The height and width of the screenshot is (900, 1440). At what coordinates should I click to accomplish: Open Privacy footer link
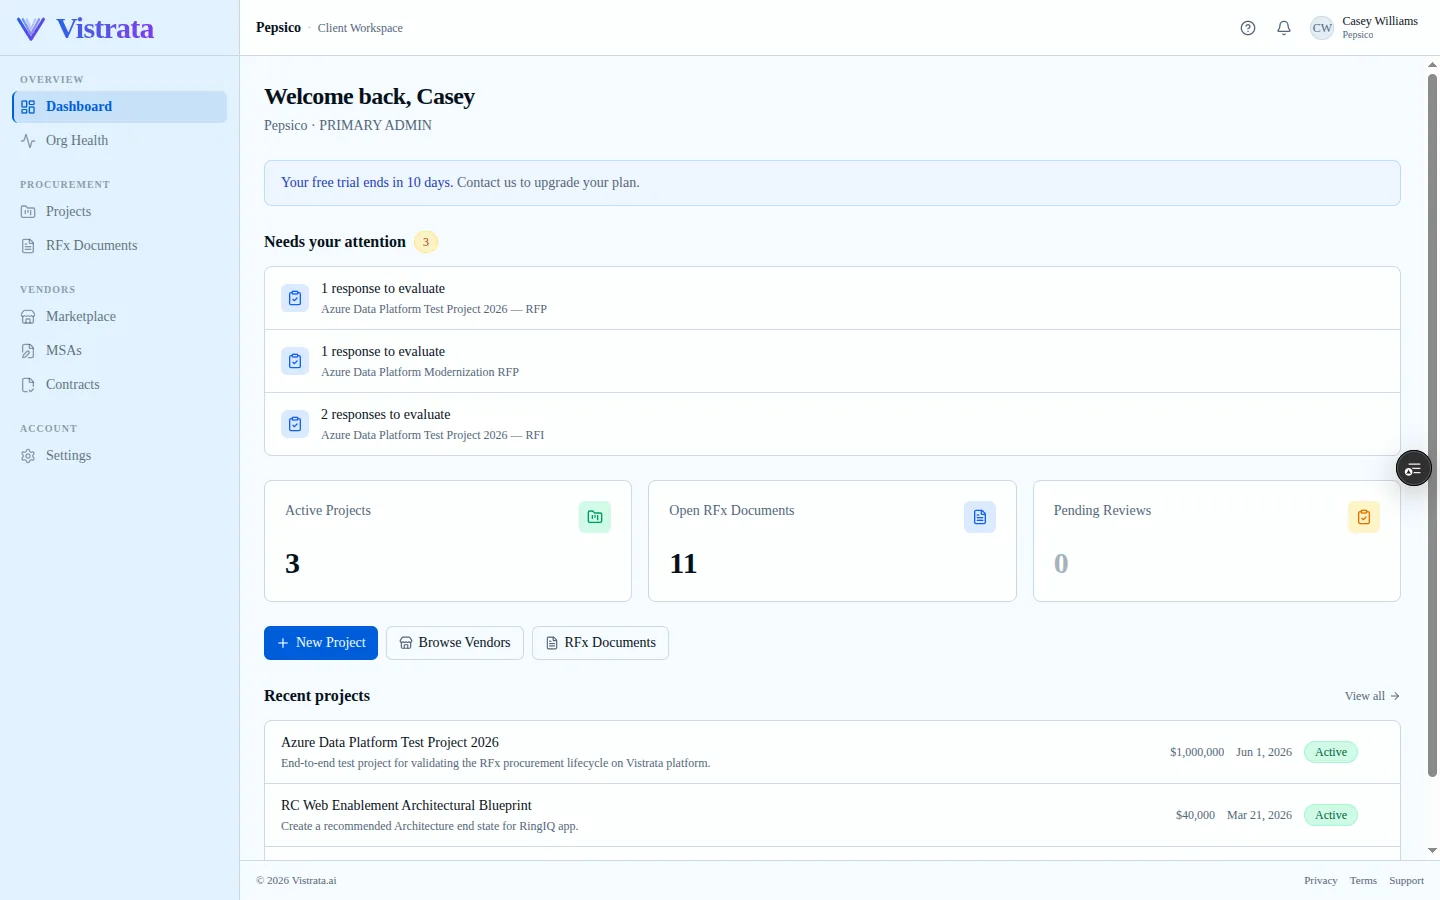1321,881
